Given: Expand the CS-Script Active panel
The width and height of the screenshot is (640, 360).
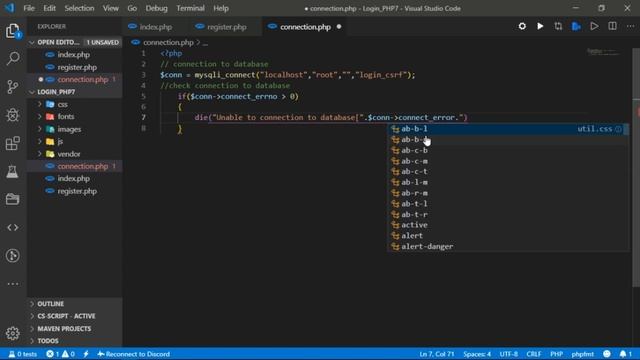Looking at the screenshot, I should point(74,316).
